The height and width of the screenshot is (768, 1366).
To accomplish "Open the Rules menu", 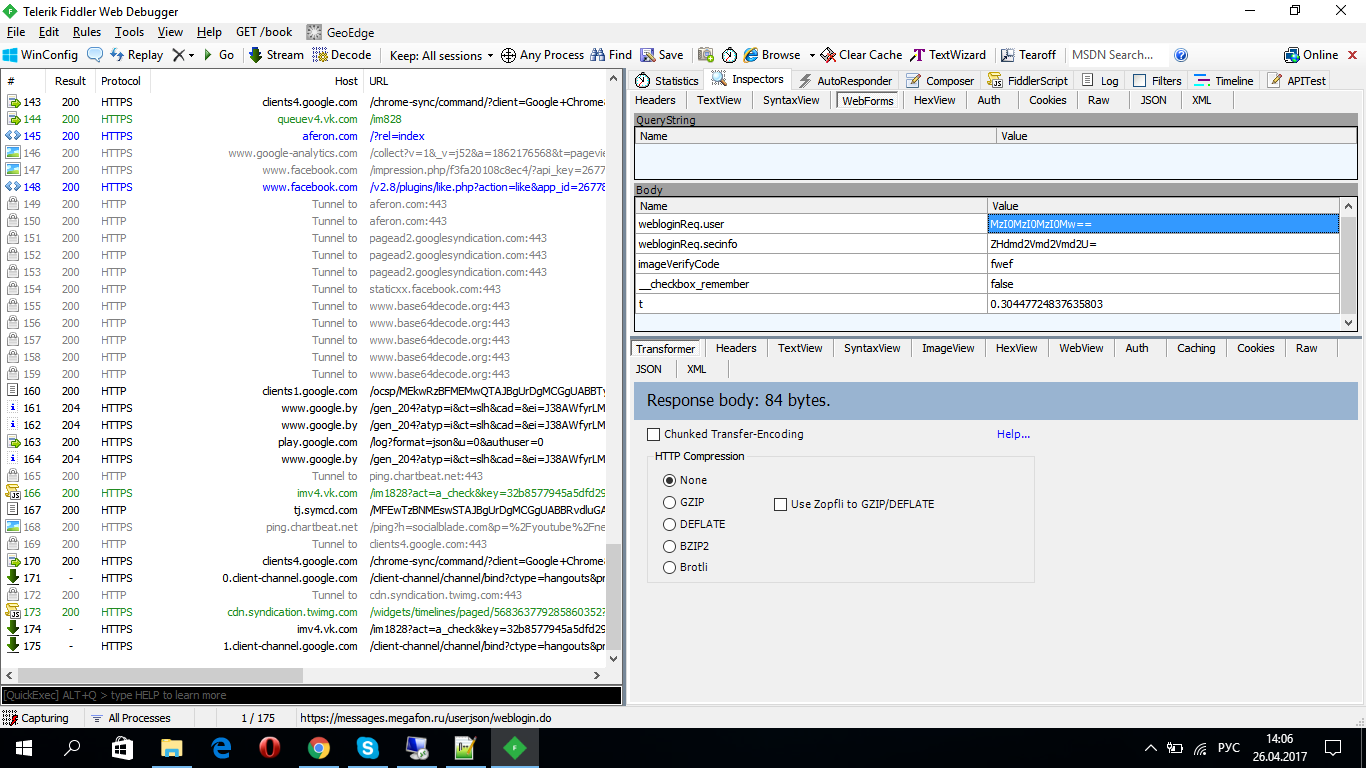I will pyautogui.click(x=87, y=32).
